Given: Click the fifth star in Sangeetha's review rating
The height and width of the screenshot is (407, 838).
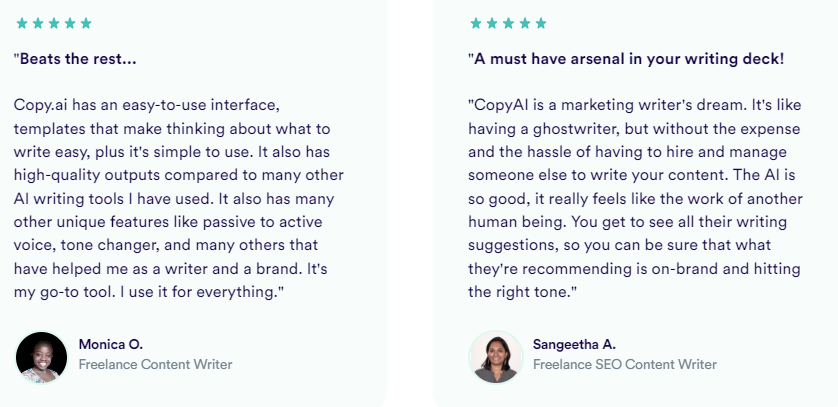Looking at the screenshot, I should (540, 23).
